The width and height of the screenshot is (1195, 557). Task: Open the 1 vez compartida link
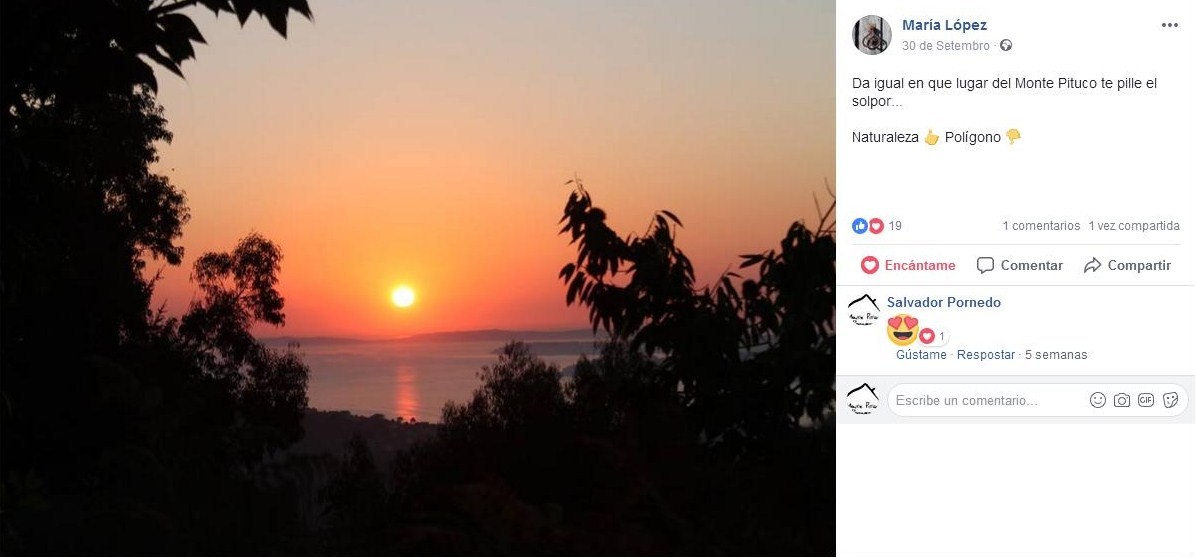[1134, 226]
